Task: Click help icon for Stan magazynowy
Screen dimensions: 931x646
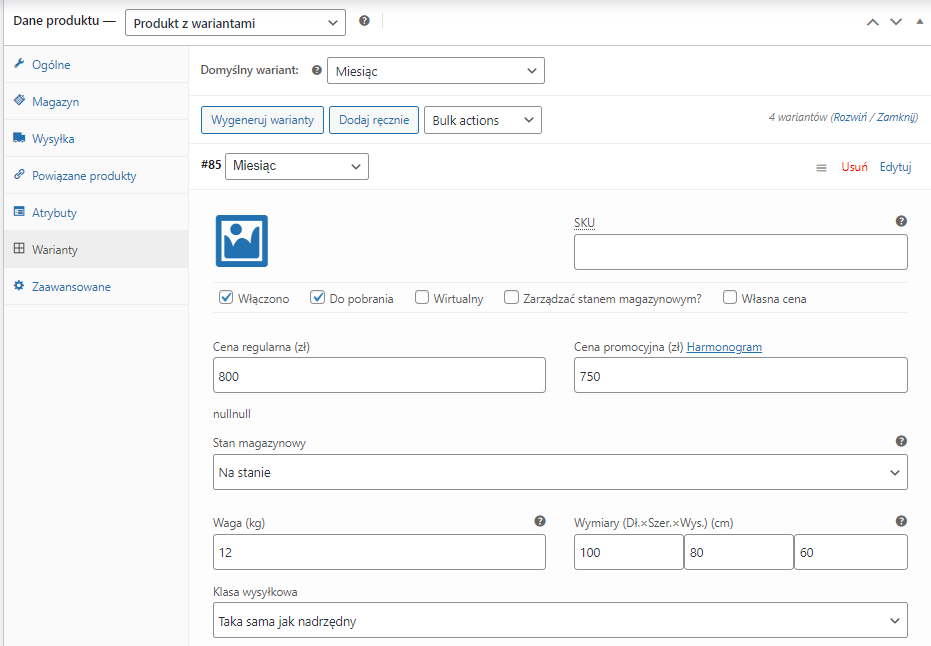Action: (x=901, y=441)
